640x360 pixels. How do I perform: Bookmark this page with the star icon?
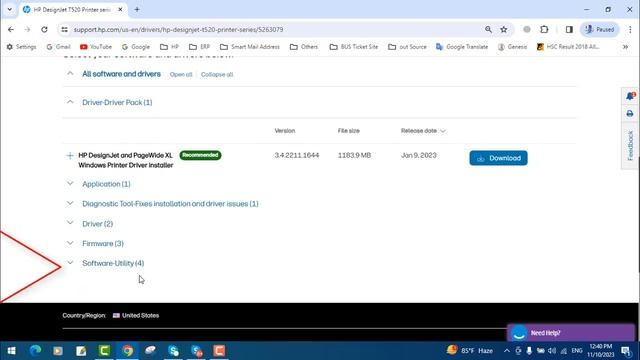(x=504, y=29)
